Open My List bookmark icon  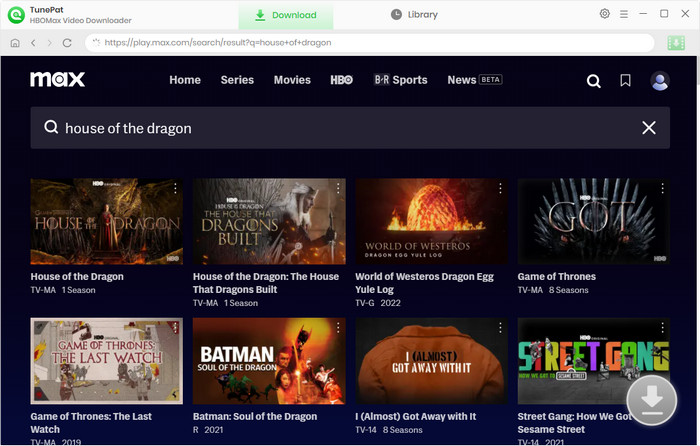pyautogui.click(x=625, y=80)
